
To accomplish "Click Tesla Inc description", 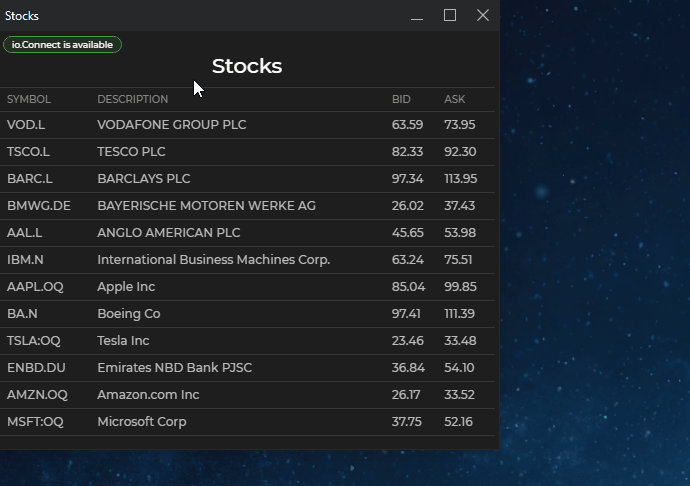I will 123,340.
